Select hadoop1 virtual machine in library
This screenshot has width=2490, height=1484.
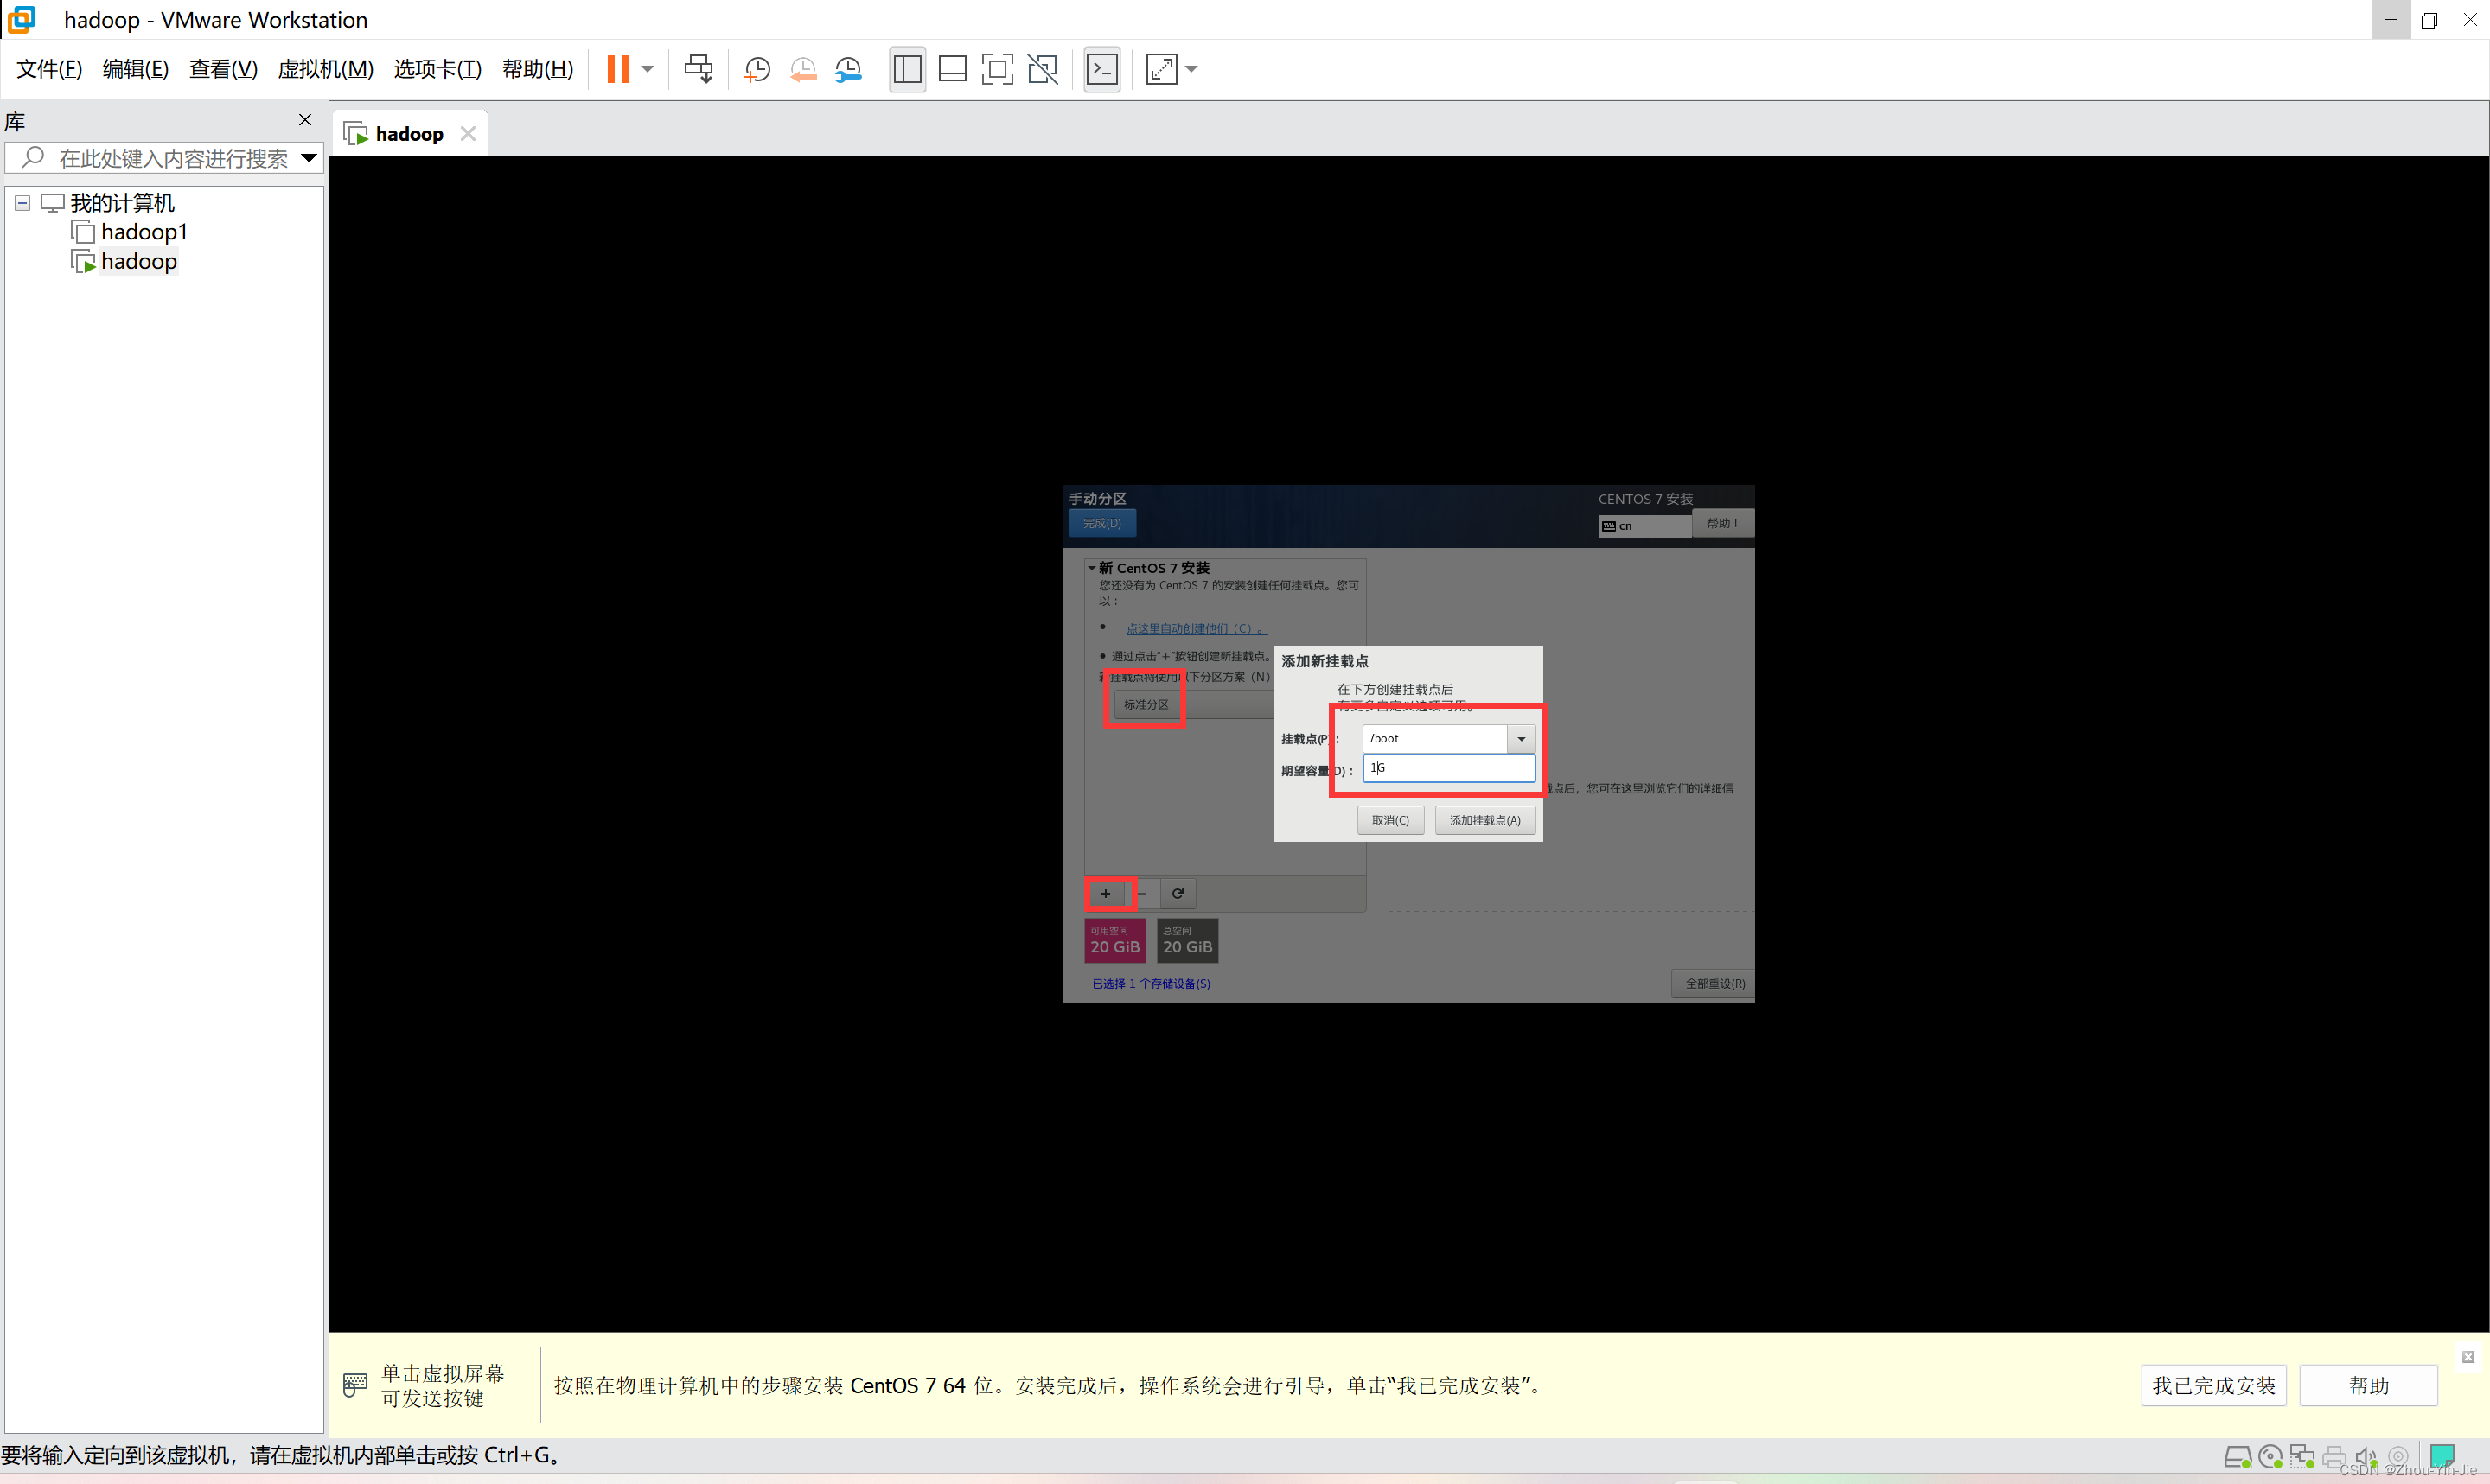point(144,232)
